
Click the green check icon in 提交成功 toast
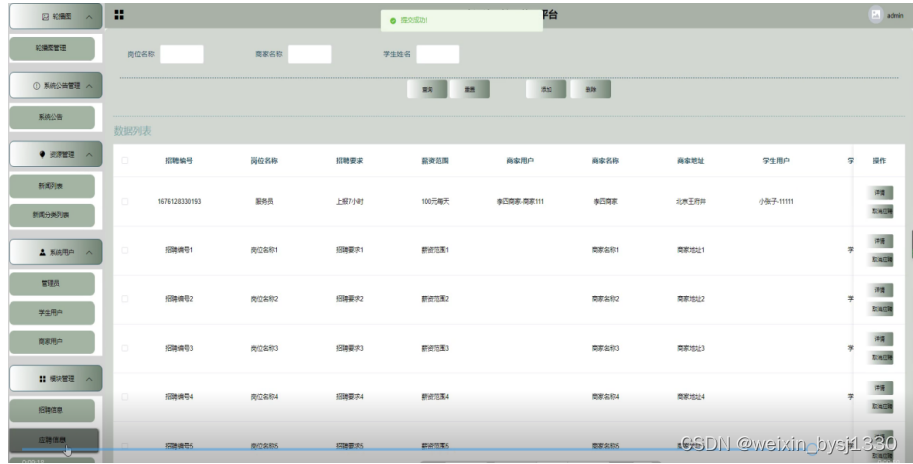[x=393, y=20]
